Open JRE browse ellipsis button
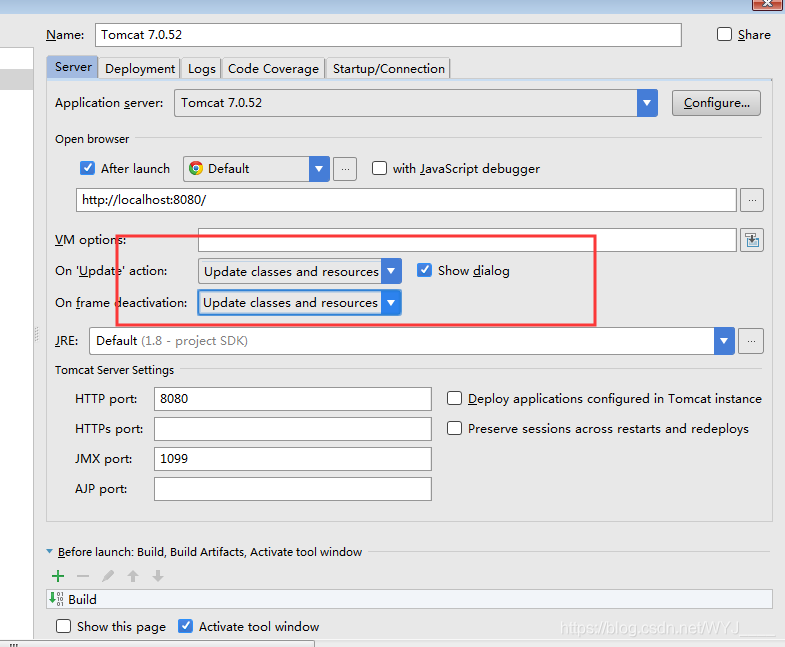This screenshot has width=785, height=647. coord(751,341)
